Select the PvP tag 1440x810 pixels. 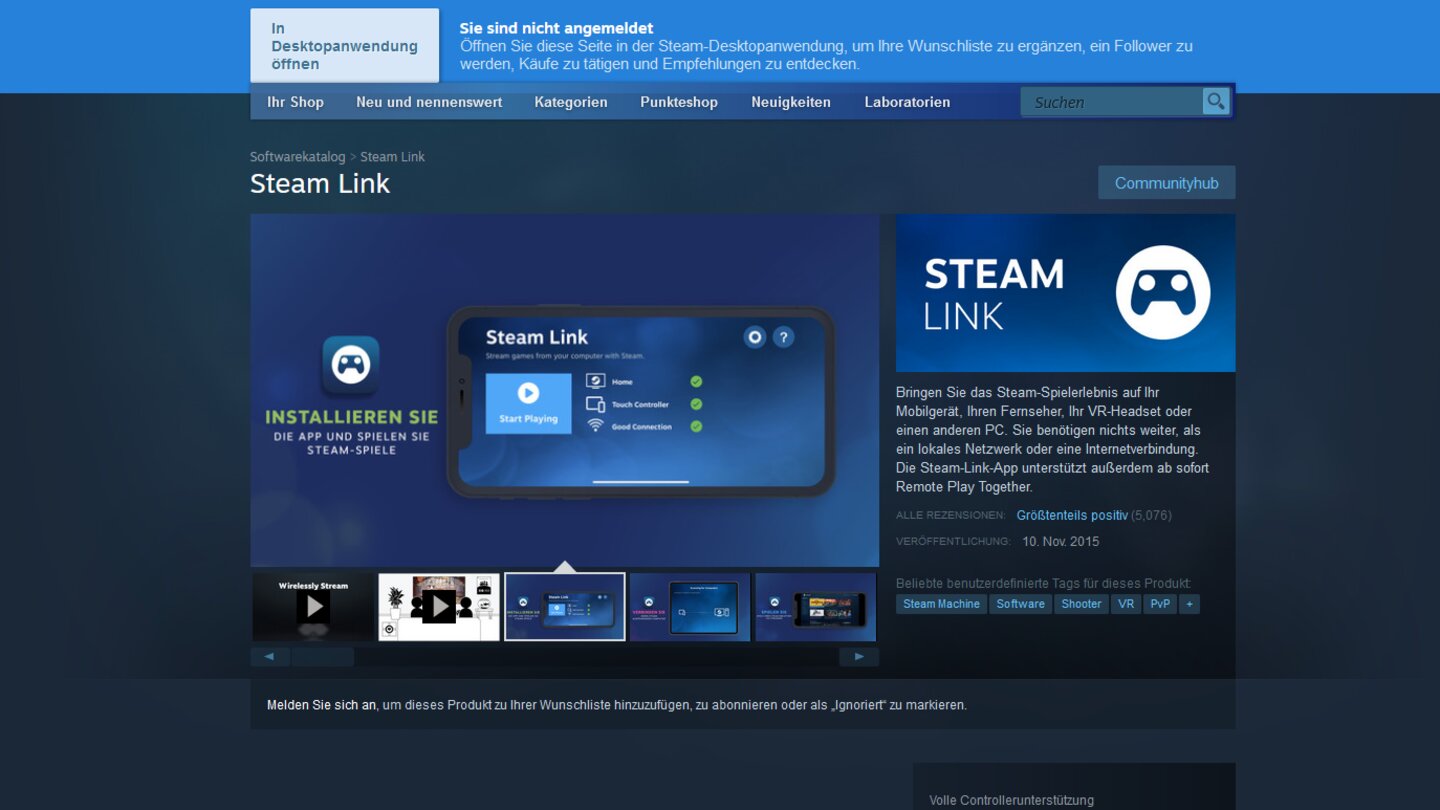(x=1160, y=603)
